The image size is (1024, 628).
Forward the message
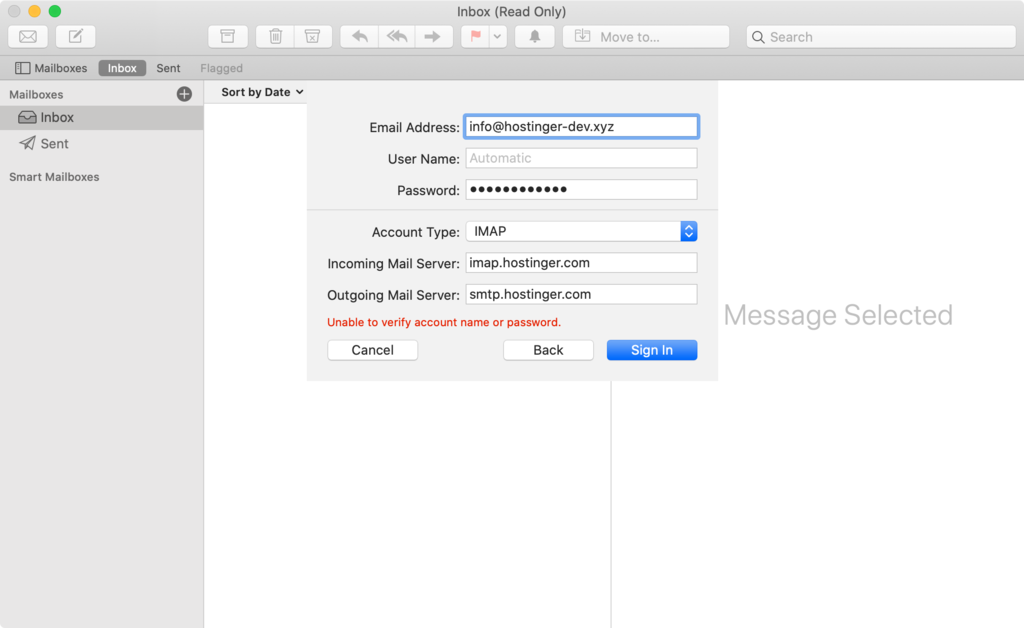[x=433, y=36]
